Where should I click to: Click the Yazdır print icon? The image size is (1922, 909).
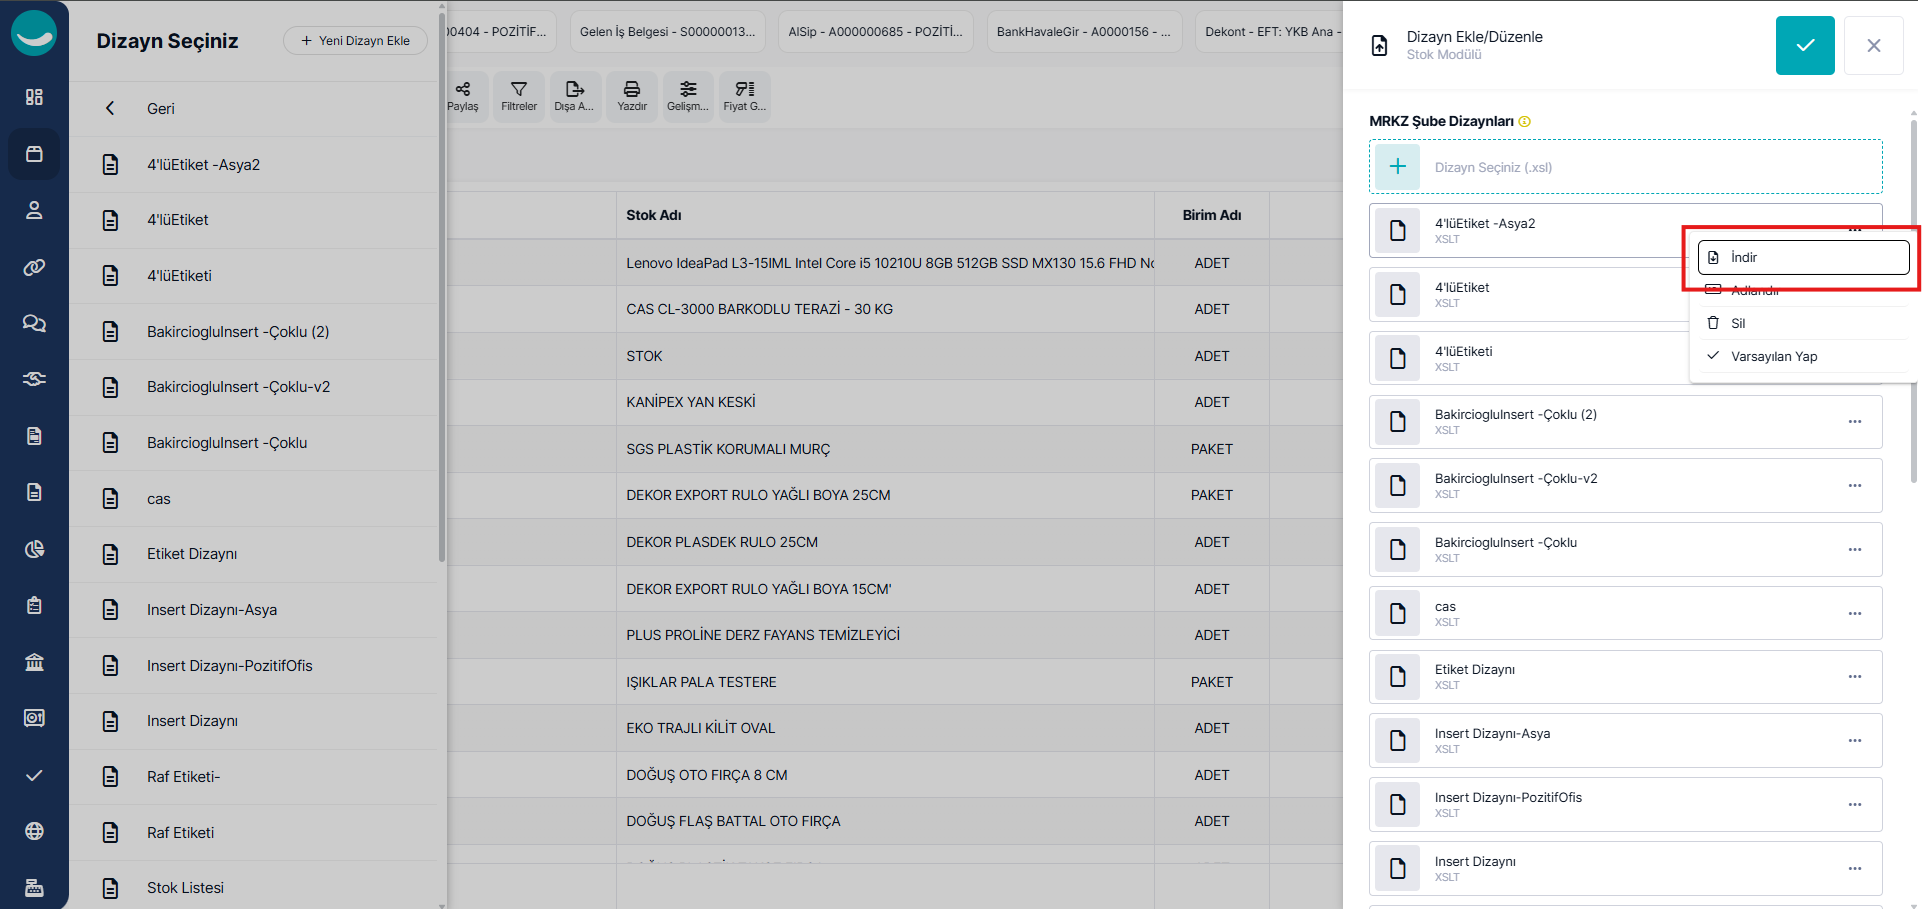[632, 96]
